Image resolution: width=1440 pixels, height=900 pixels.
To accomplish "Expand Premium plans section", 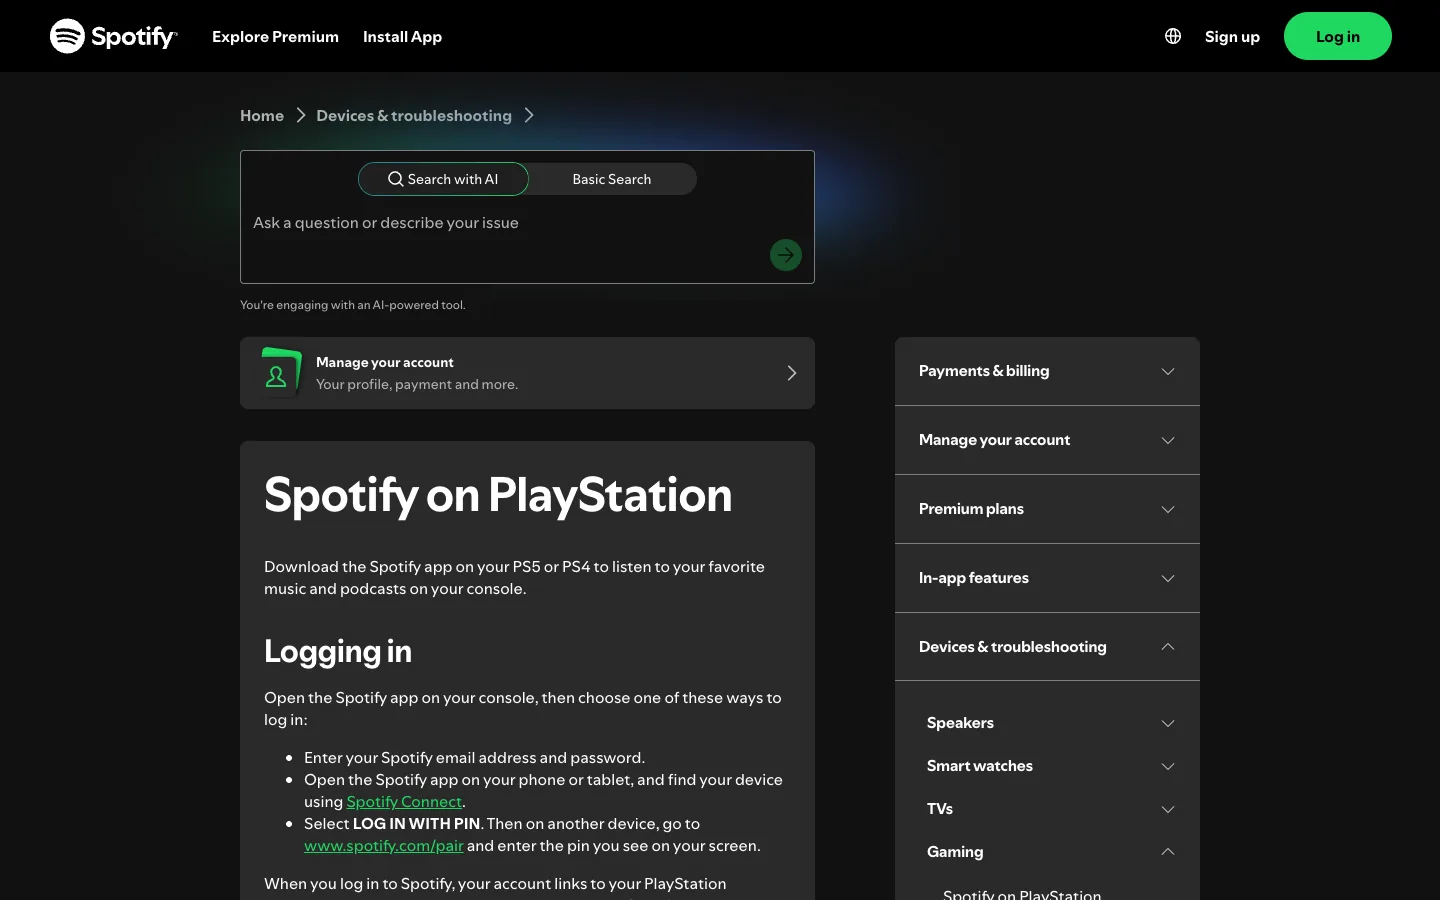I will tap(1047, 509).
